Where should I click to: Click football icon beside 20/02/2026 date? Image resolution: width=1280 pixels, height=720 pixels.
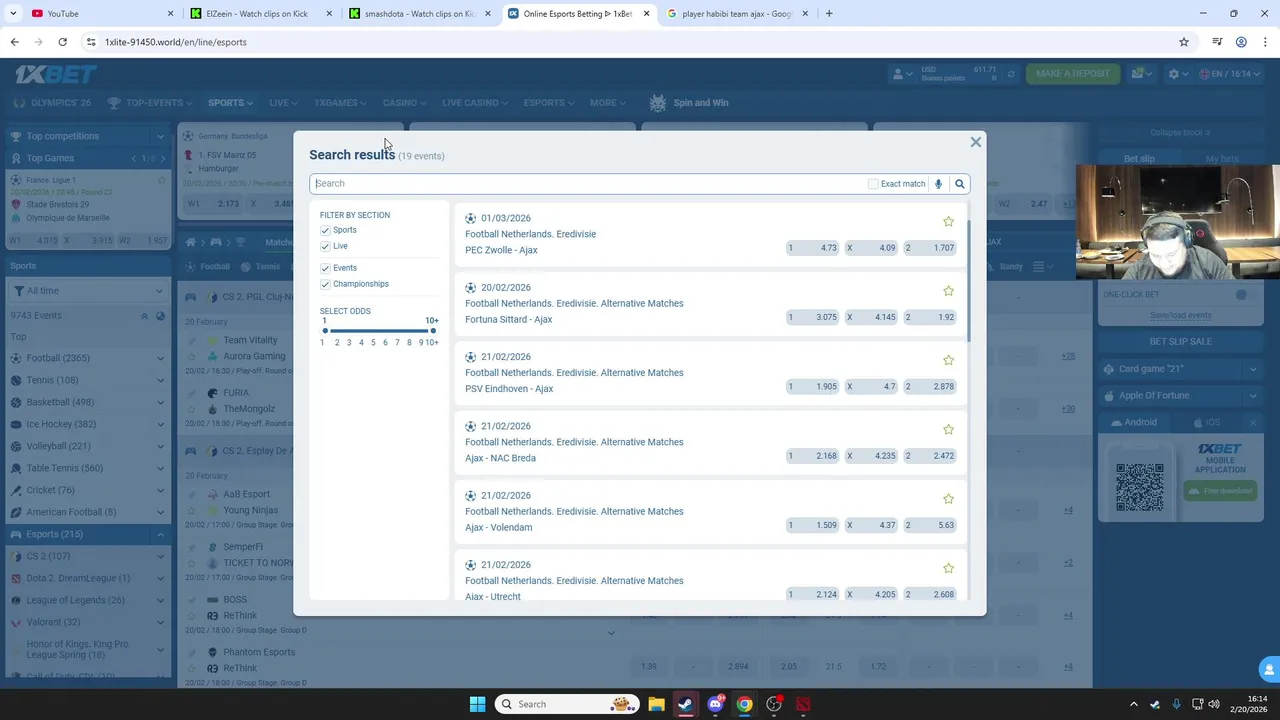pyautogui.click(x=470, y=287)
